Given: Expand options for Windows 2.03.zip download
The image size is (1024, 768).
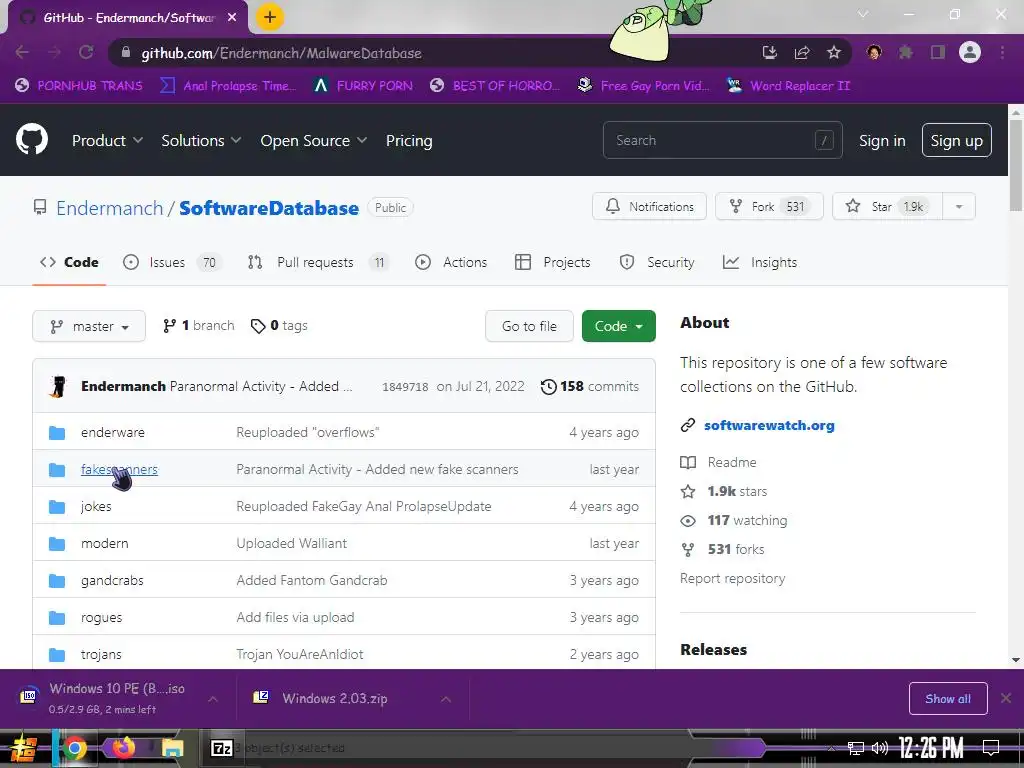Looking at the screenshot, I should pos(446,699).
